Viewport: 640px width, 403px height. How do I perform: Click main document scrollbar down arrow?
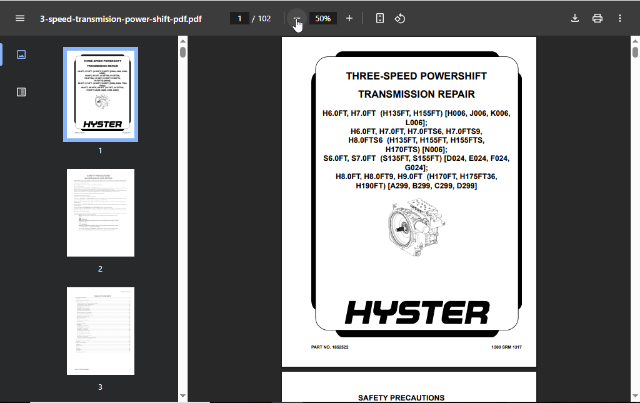pyautogui.click(x=635, y=396)
